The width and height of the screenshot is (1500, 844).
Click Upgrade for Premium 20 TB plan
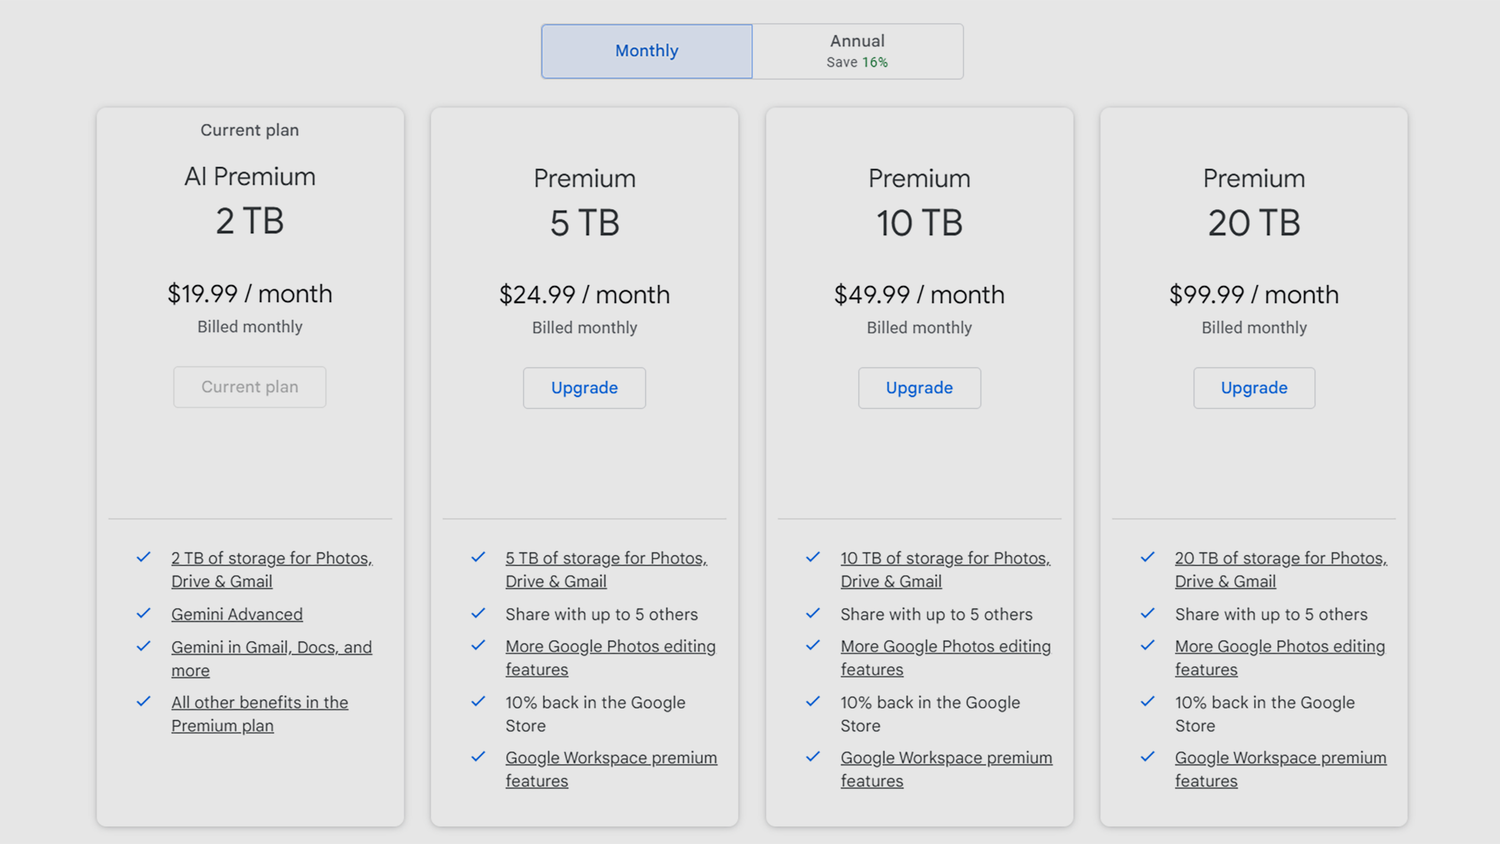point(1253,388)
